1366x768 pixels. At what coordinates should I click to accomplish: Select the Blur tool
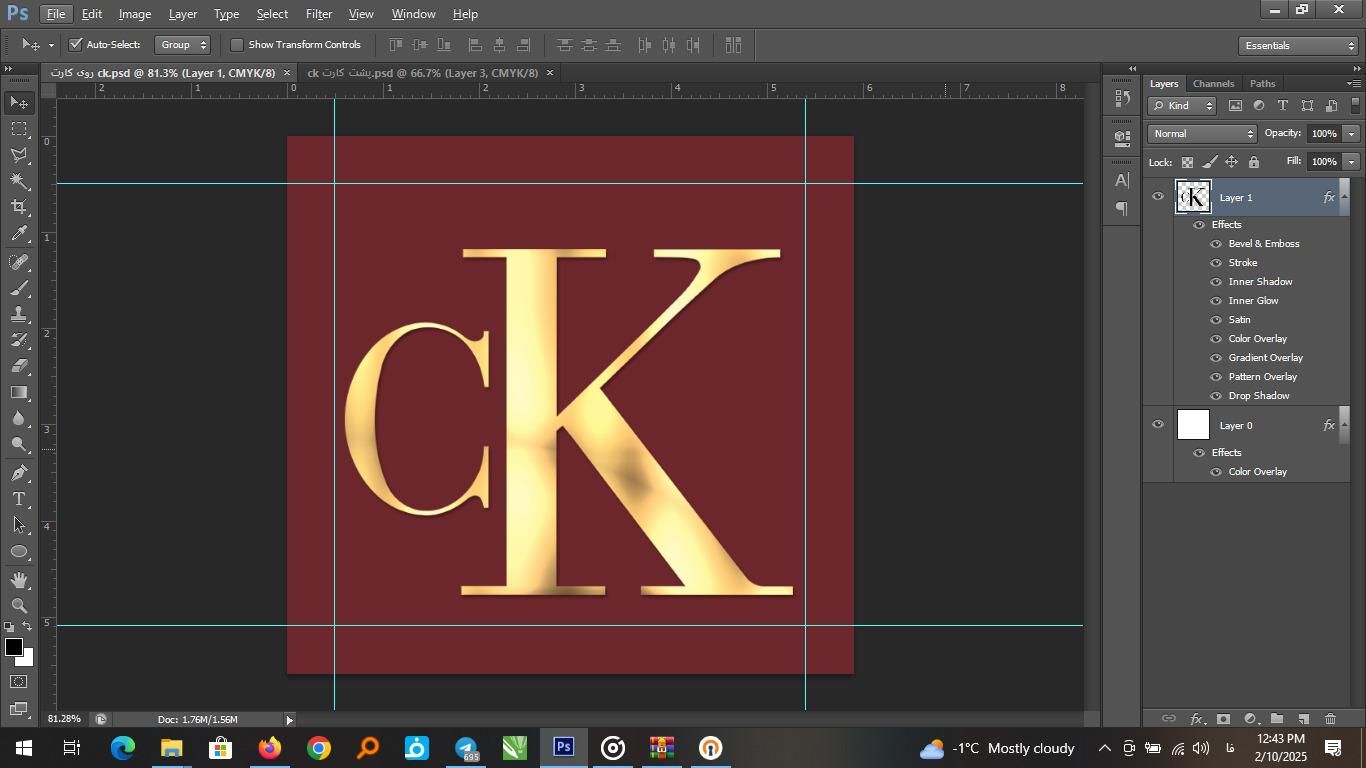coord(19,418)
